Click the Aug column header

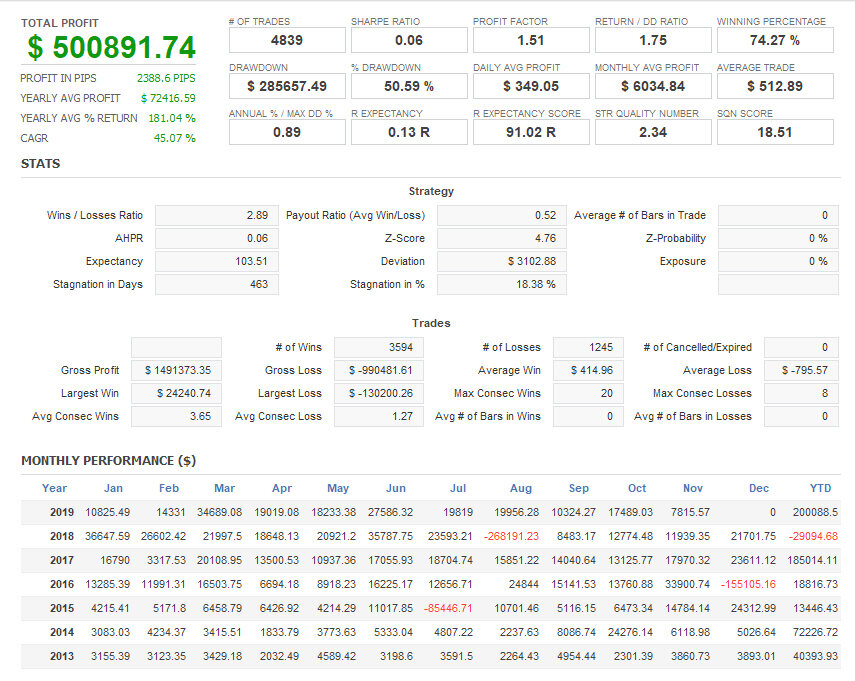pyautogui.click(x=521, y=488)
